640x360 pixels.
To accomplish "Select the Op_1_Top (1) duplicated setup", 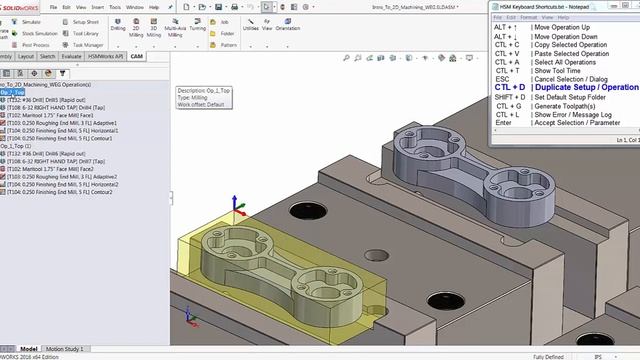I will (16, 146).
